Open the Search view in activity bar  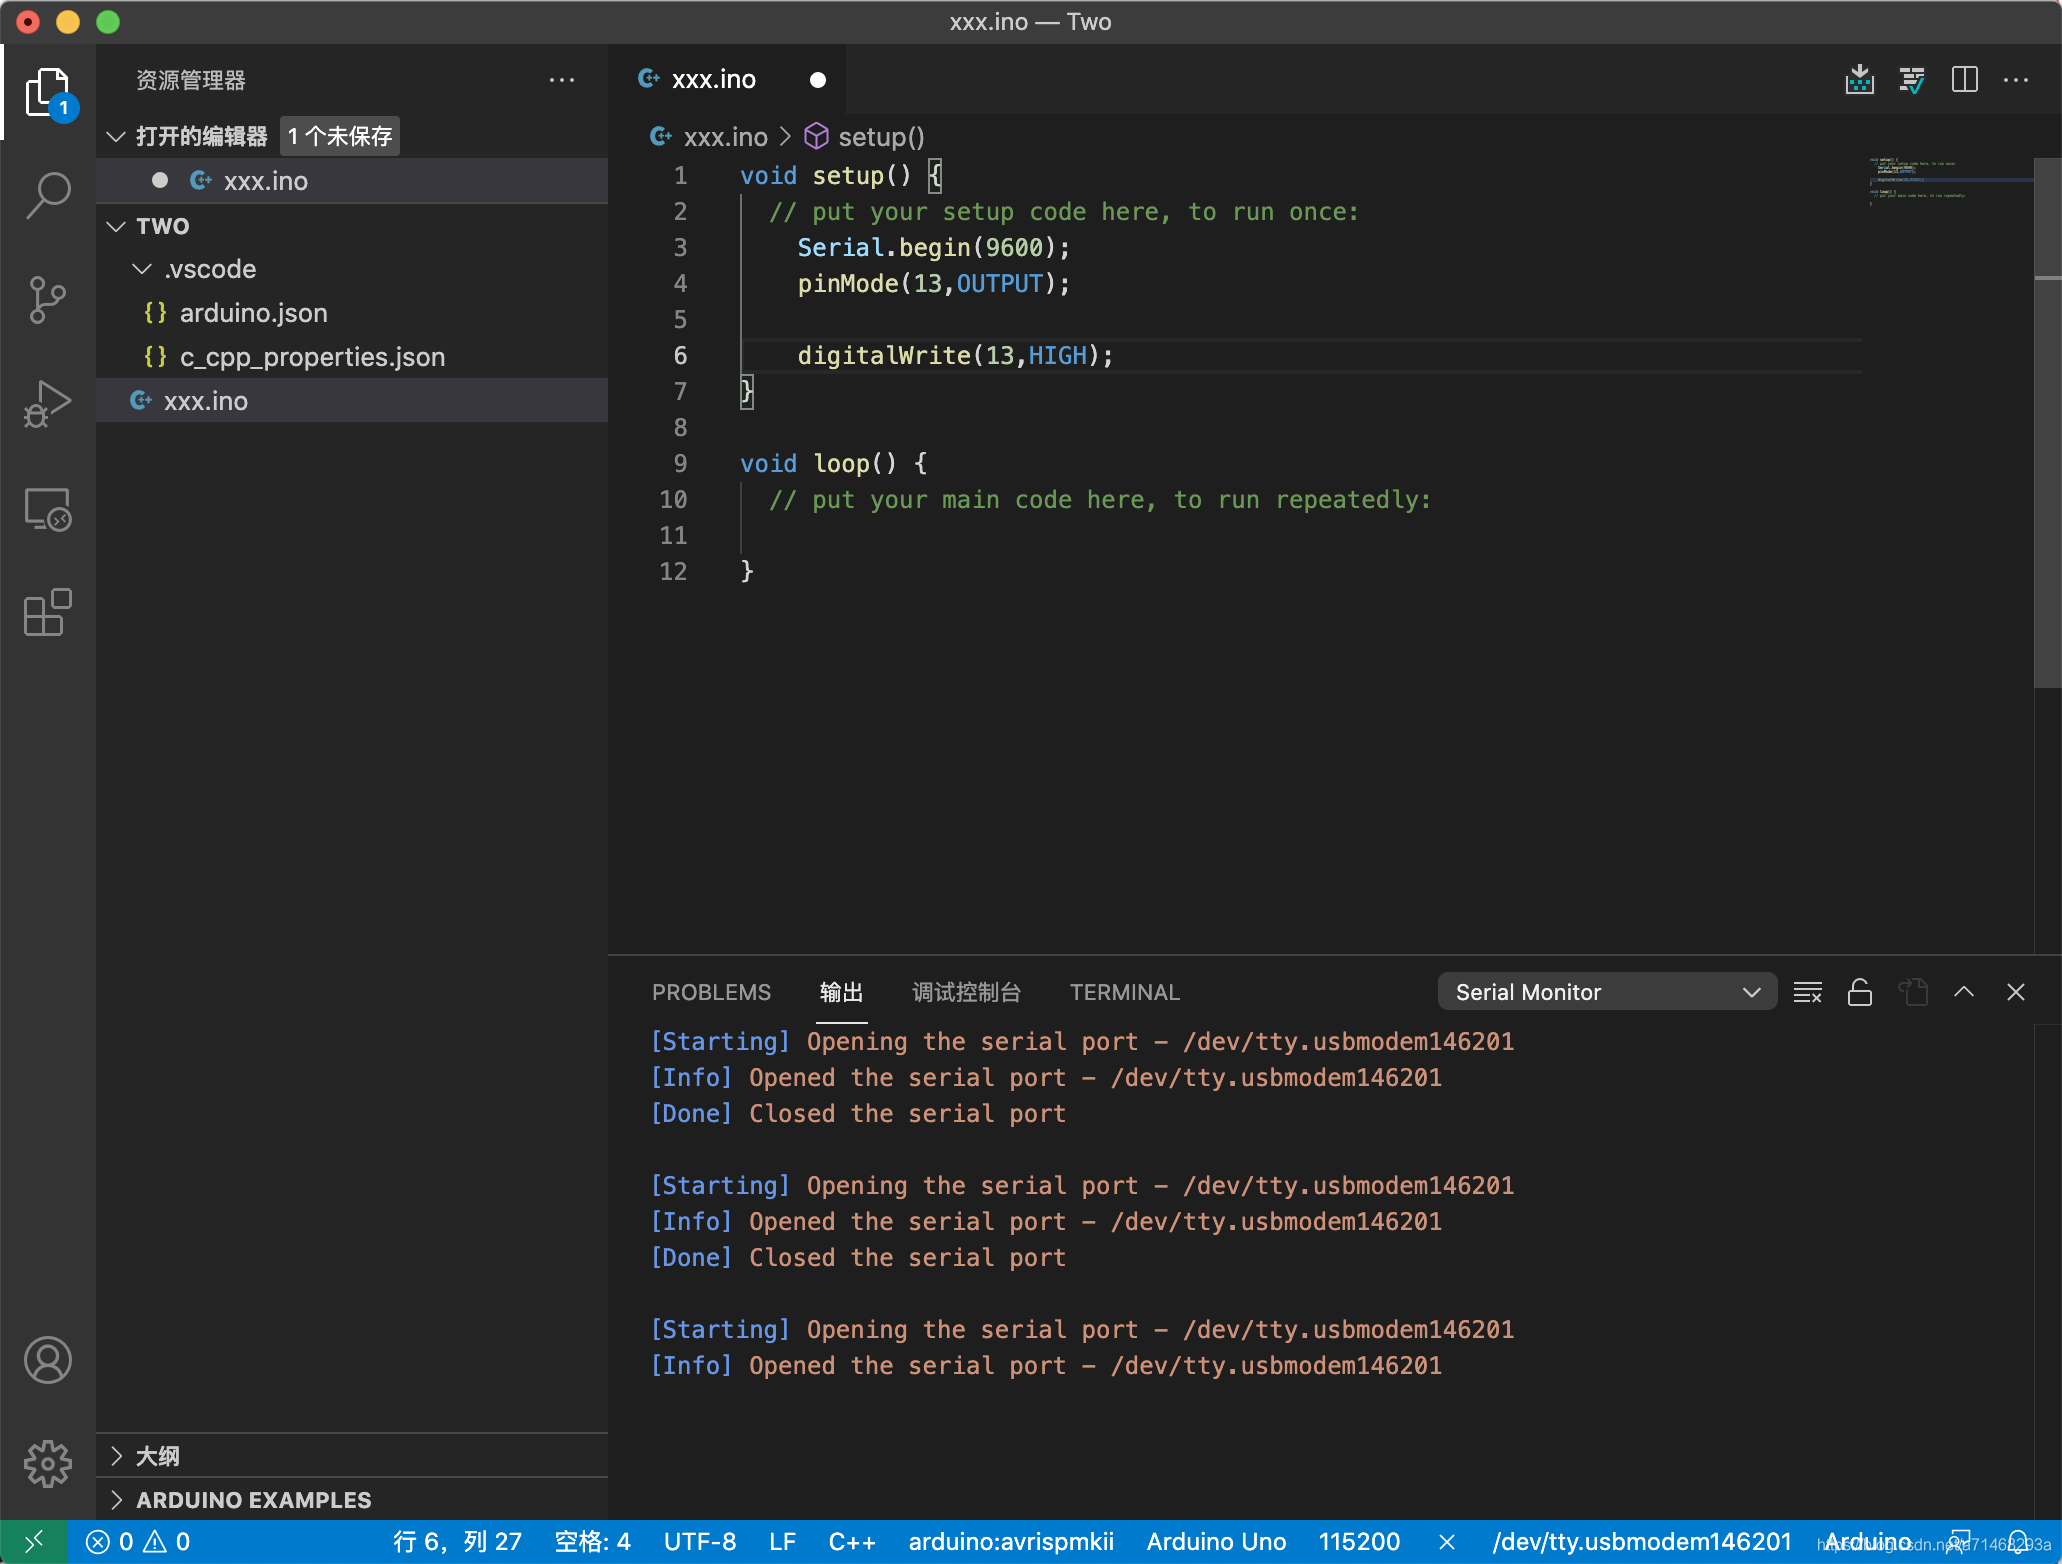pos(47,194)
